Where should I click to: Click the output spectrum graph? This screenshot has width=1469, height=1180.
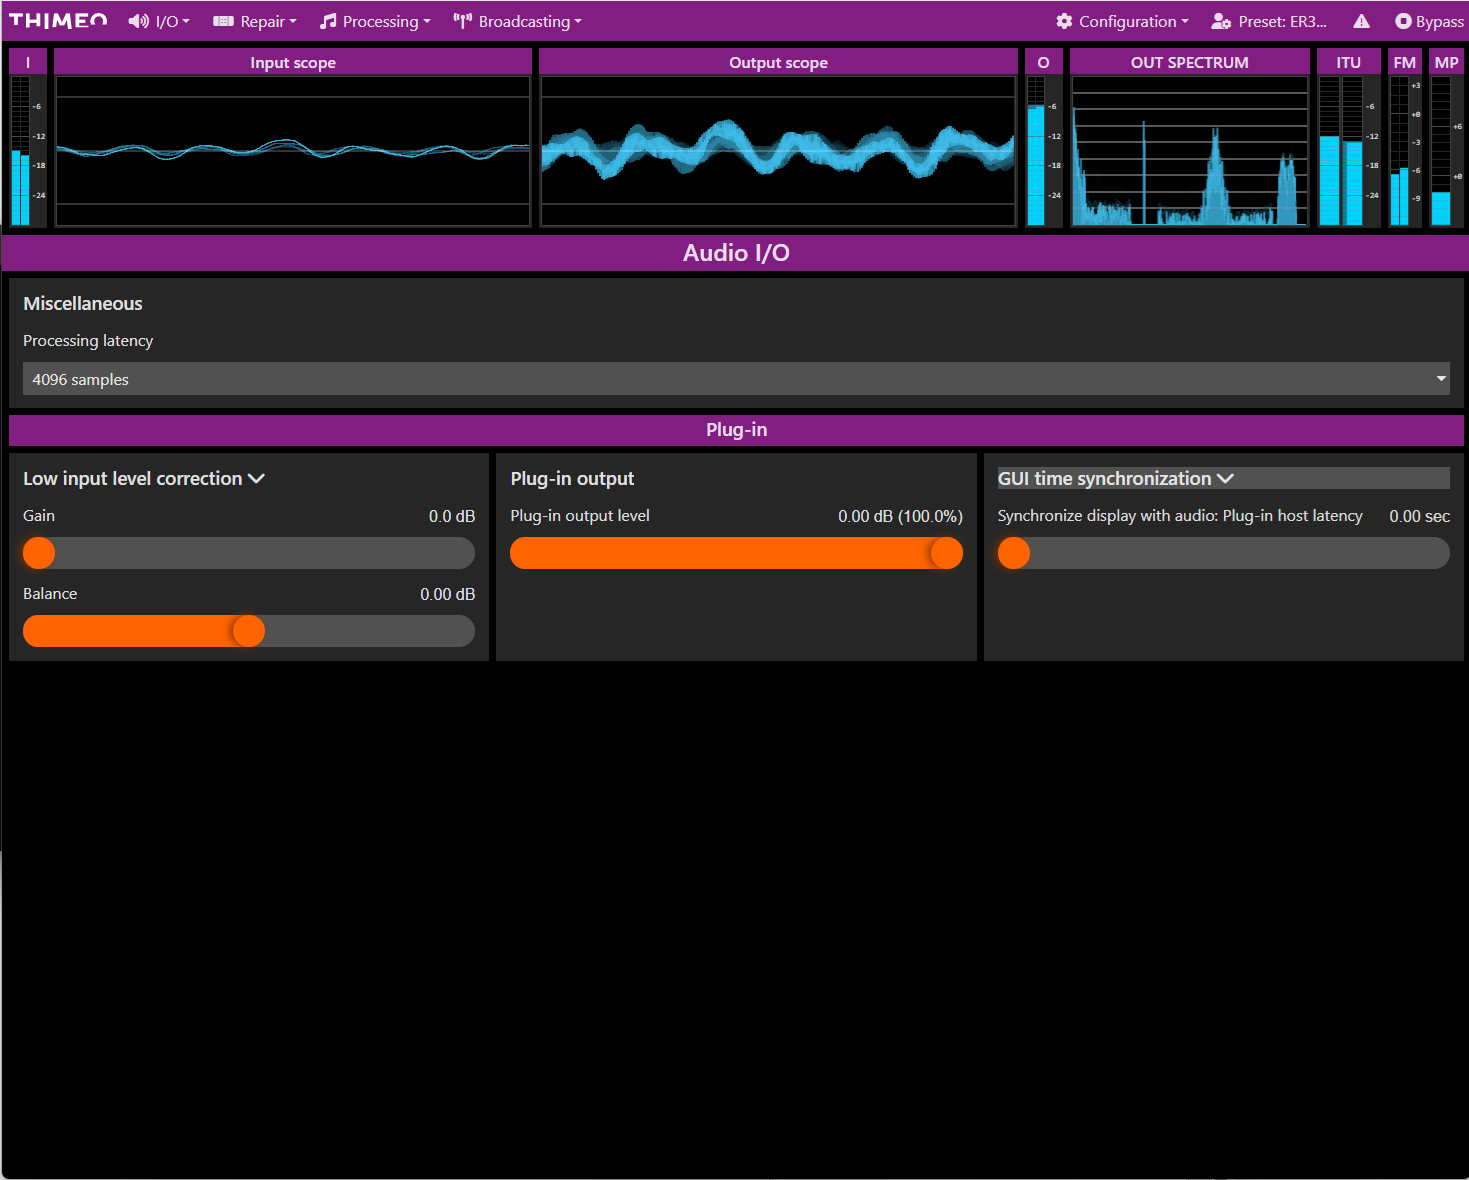coord(1189,151)
